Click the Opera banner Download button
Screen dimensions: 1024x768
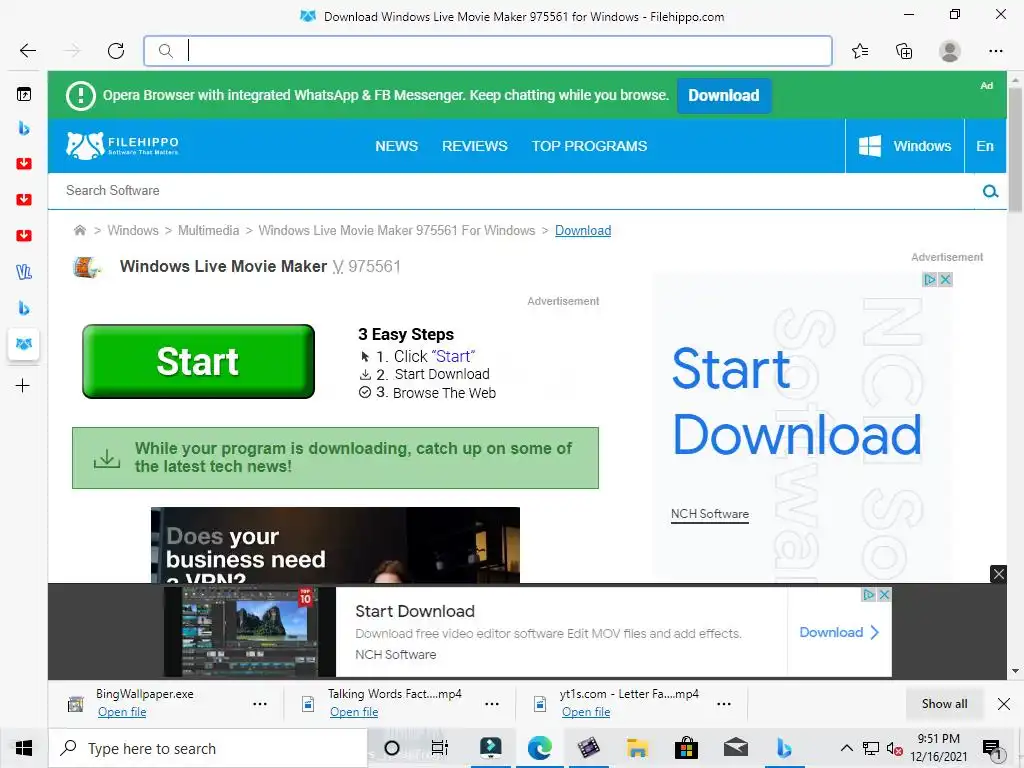(724, 95)
